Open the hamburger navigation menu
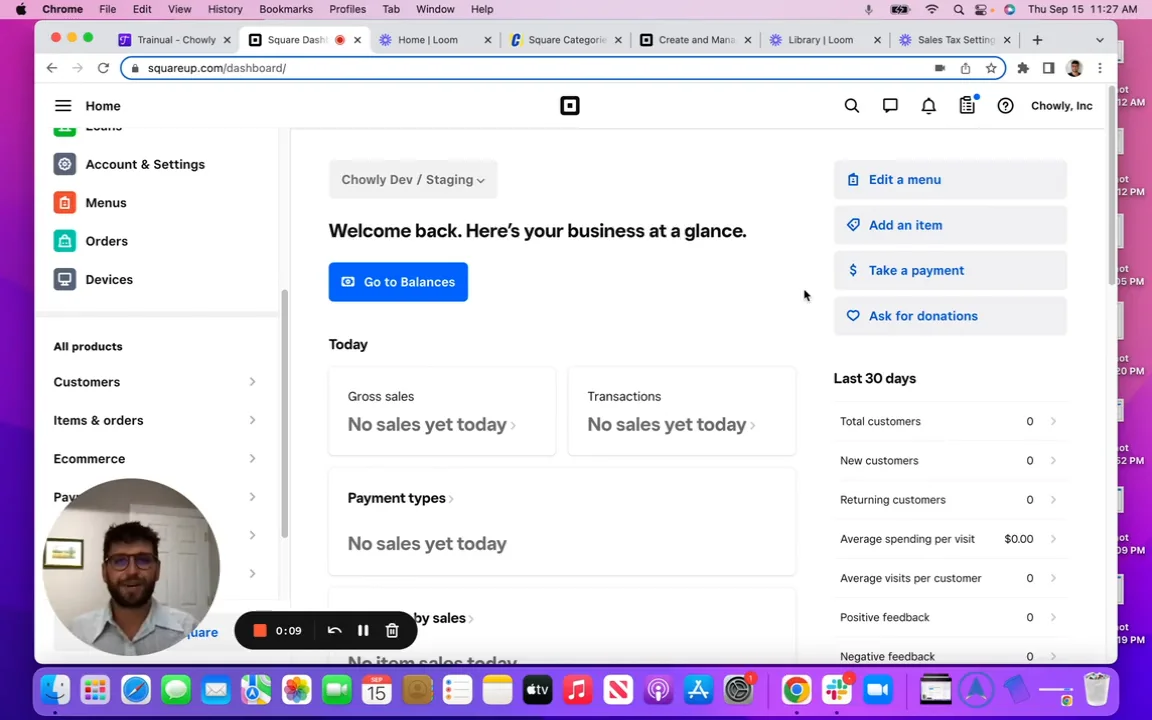The image size is (1152, 720). tap(63, 106)
